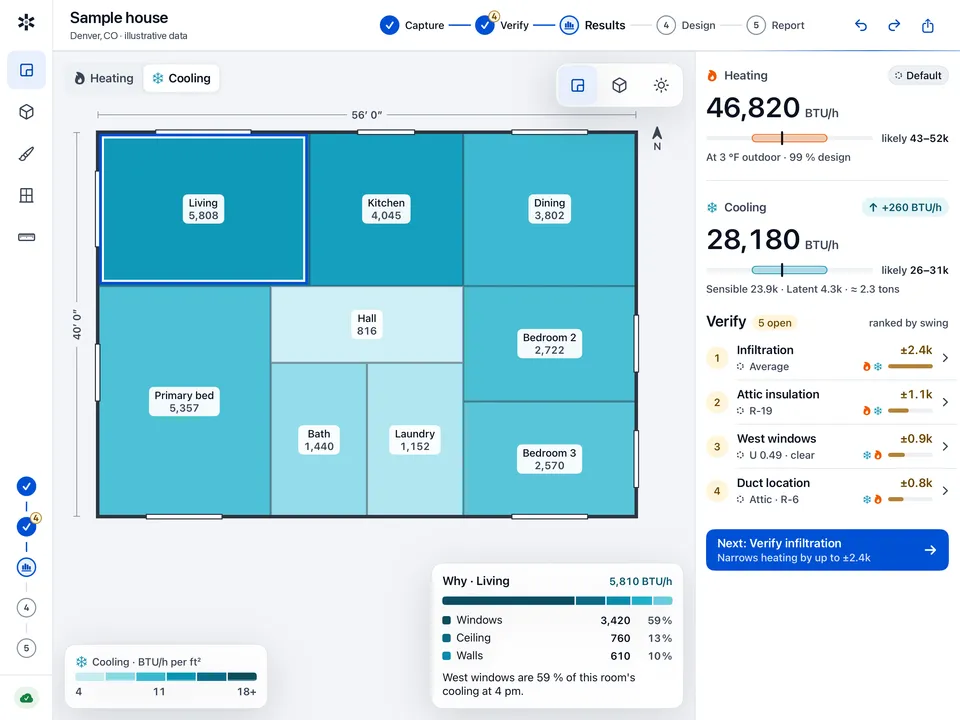
Task: Select Bedroom 2 on the plan
Action: tap(549, 343)
